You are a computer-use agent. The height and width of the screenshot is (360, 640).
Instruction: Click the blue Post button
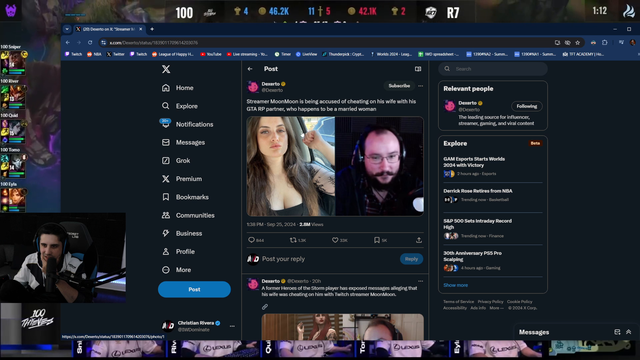point(194,289)
